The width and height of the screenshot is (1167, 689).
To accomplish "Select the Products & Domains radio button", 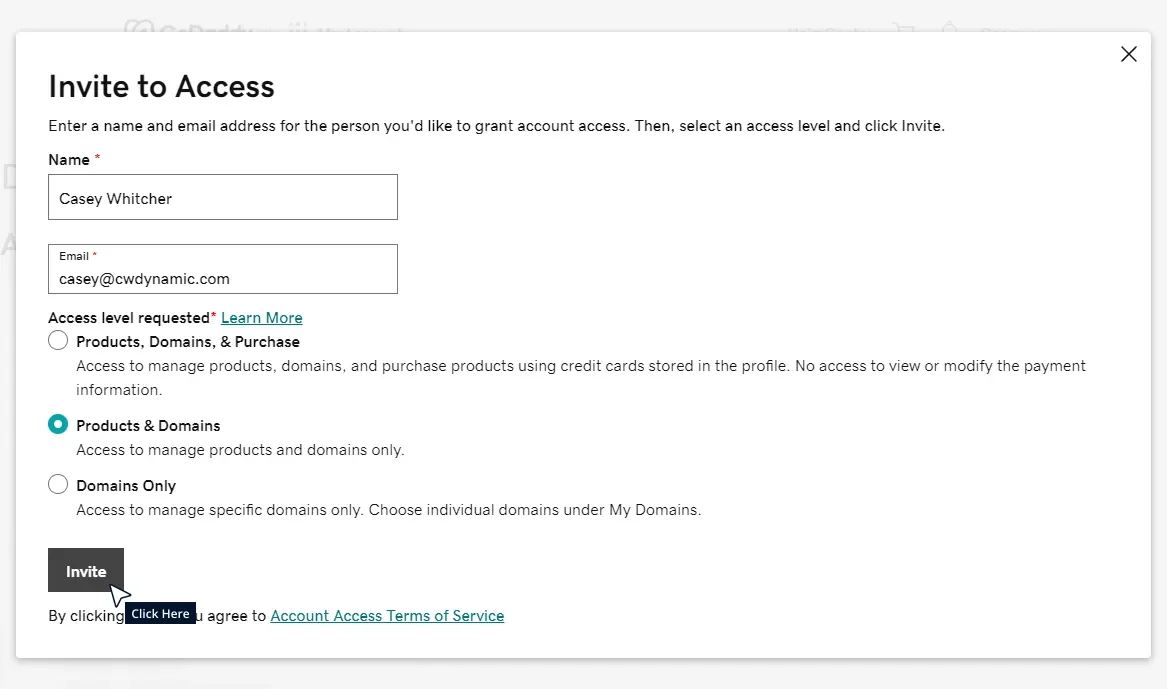I will [x=57, y=424].
